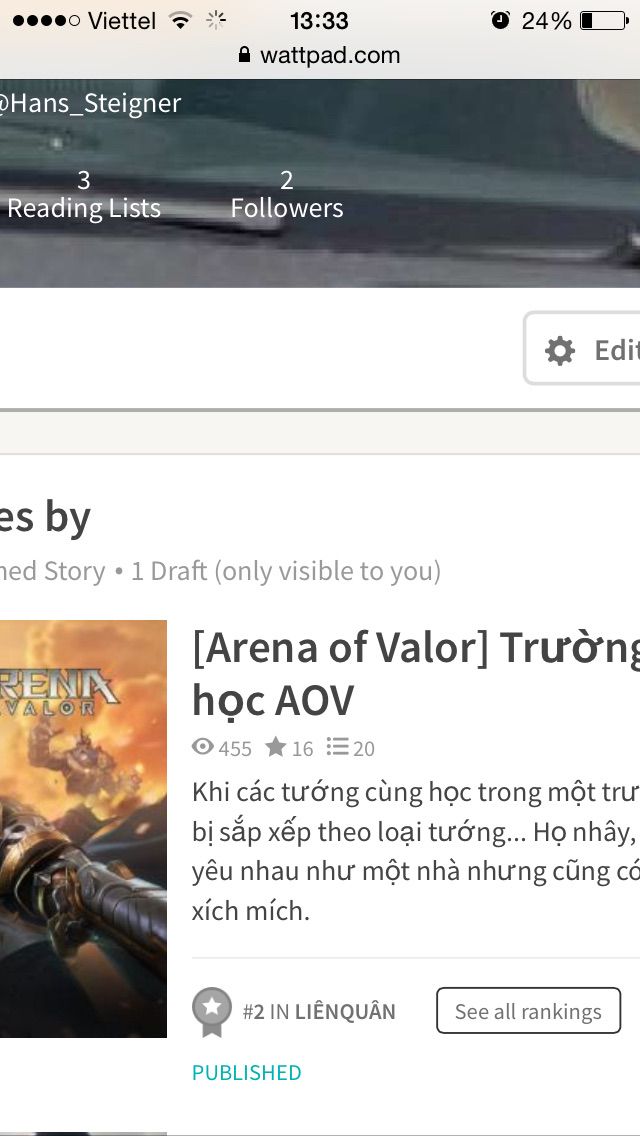
Task: Open the 3 Reading Lists stat
Action: tap(83, 194)
